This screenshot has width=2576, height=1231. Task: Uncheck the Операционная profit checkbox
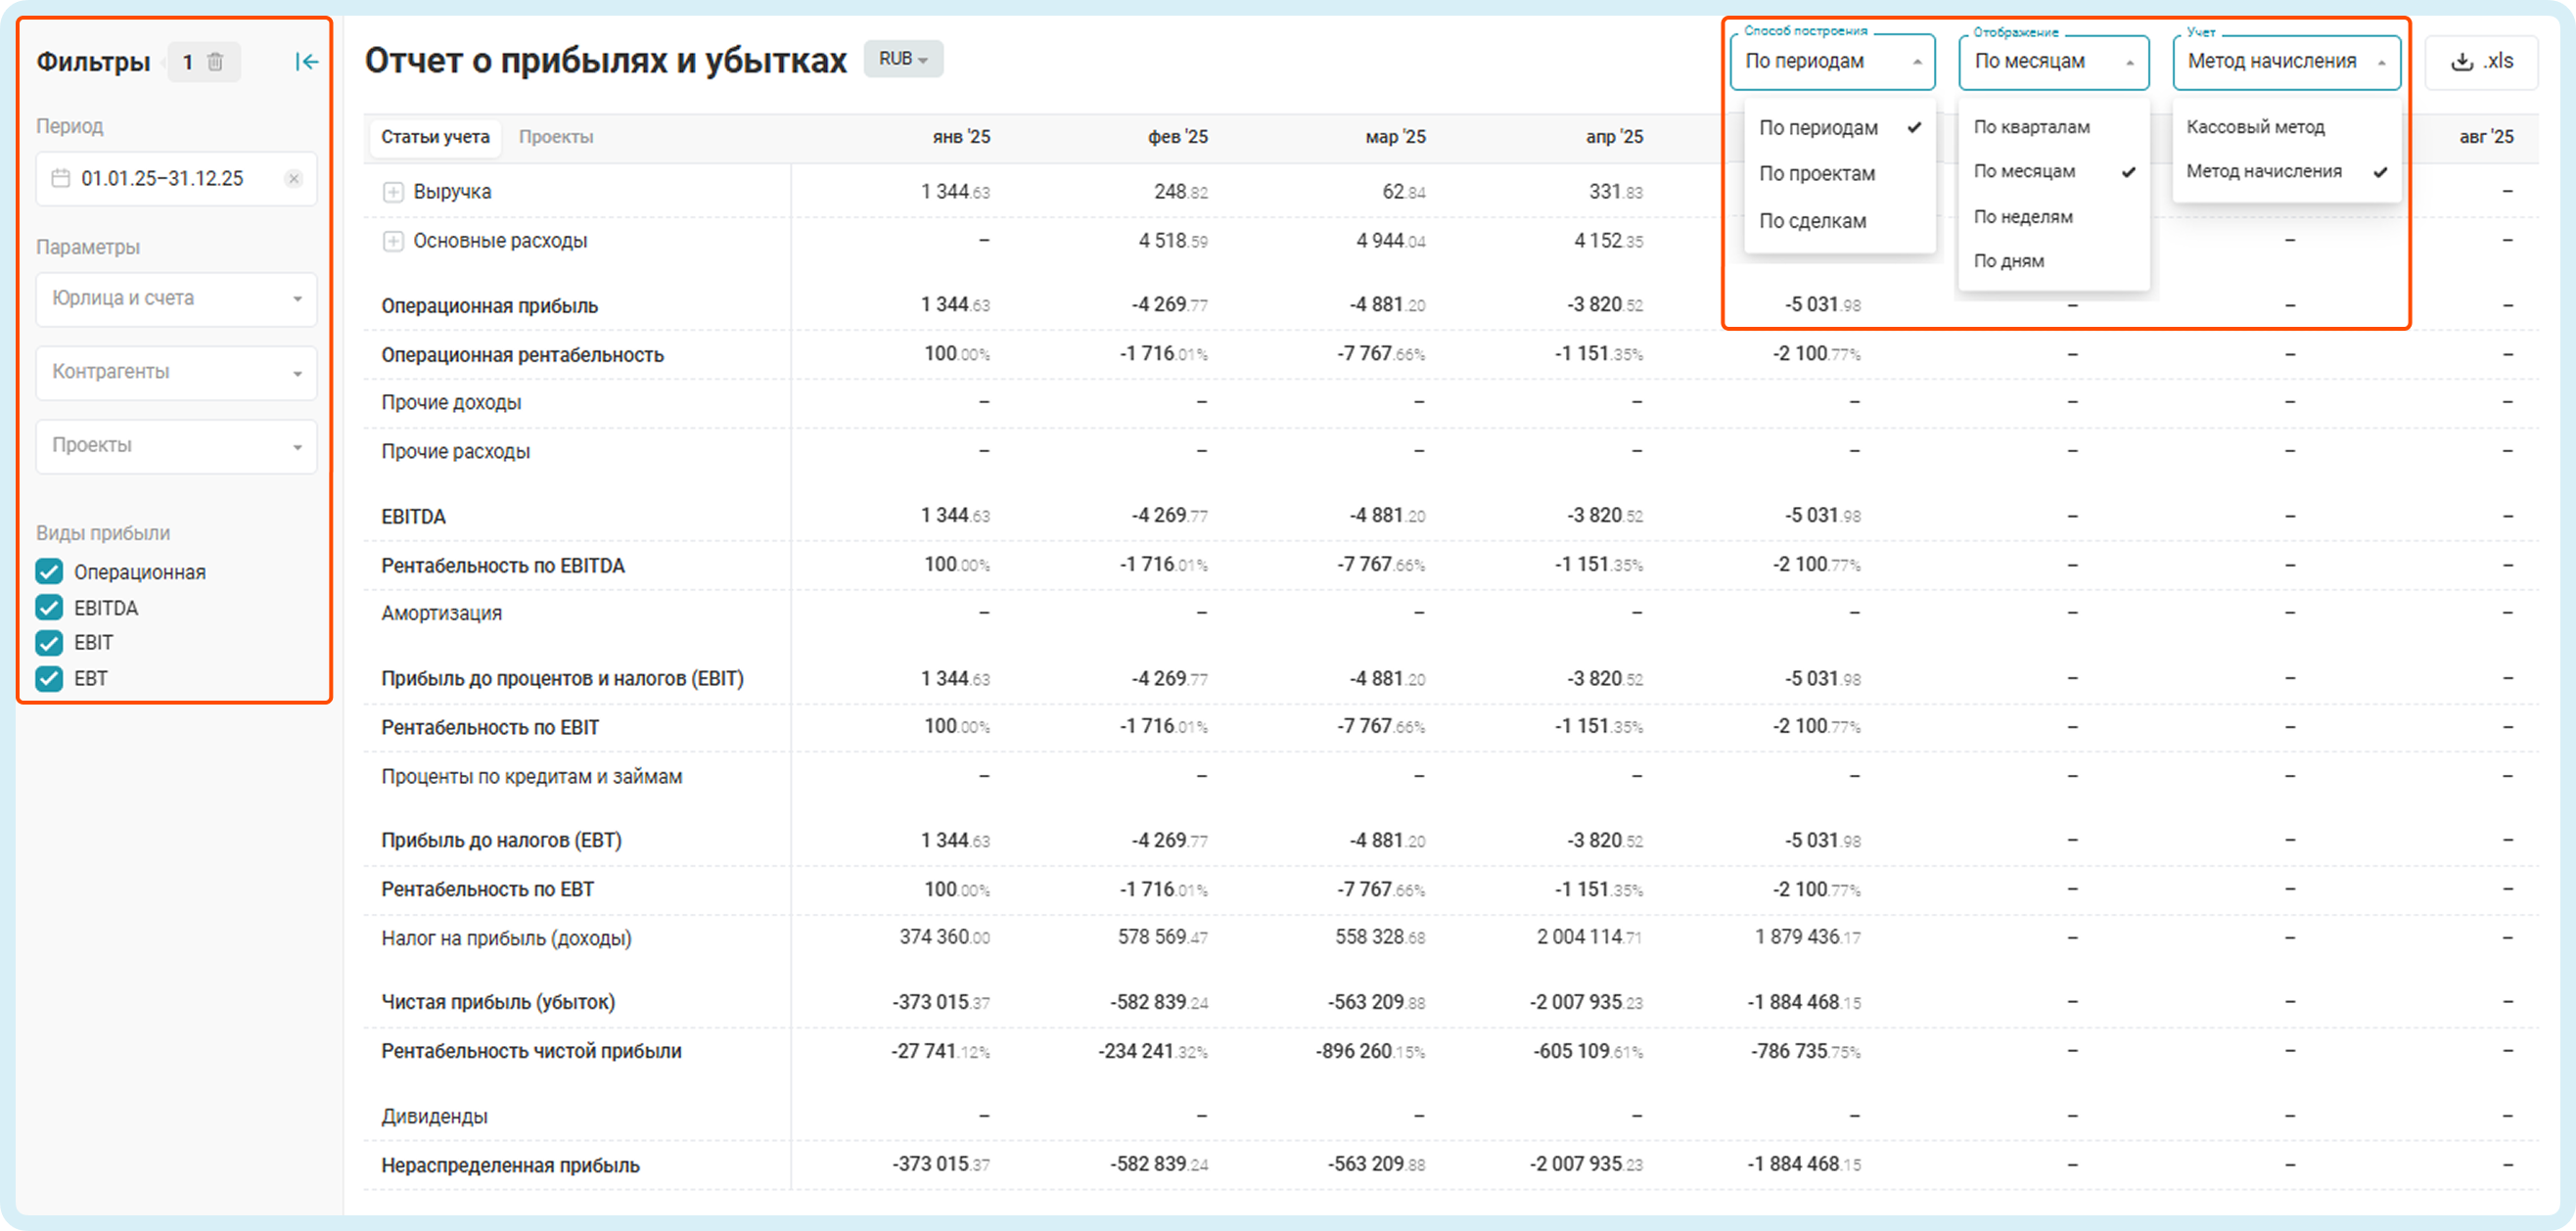tap(49, 572)
